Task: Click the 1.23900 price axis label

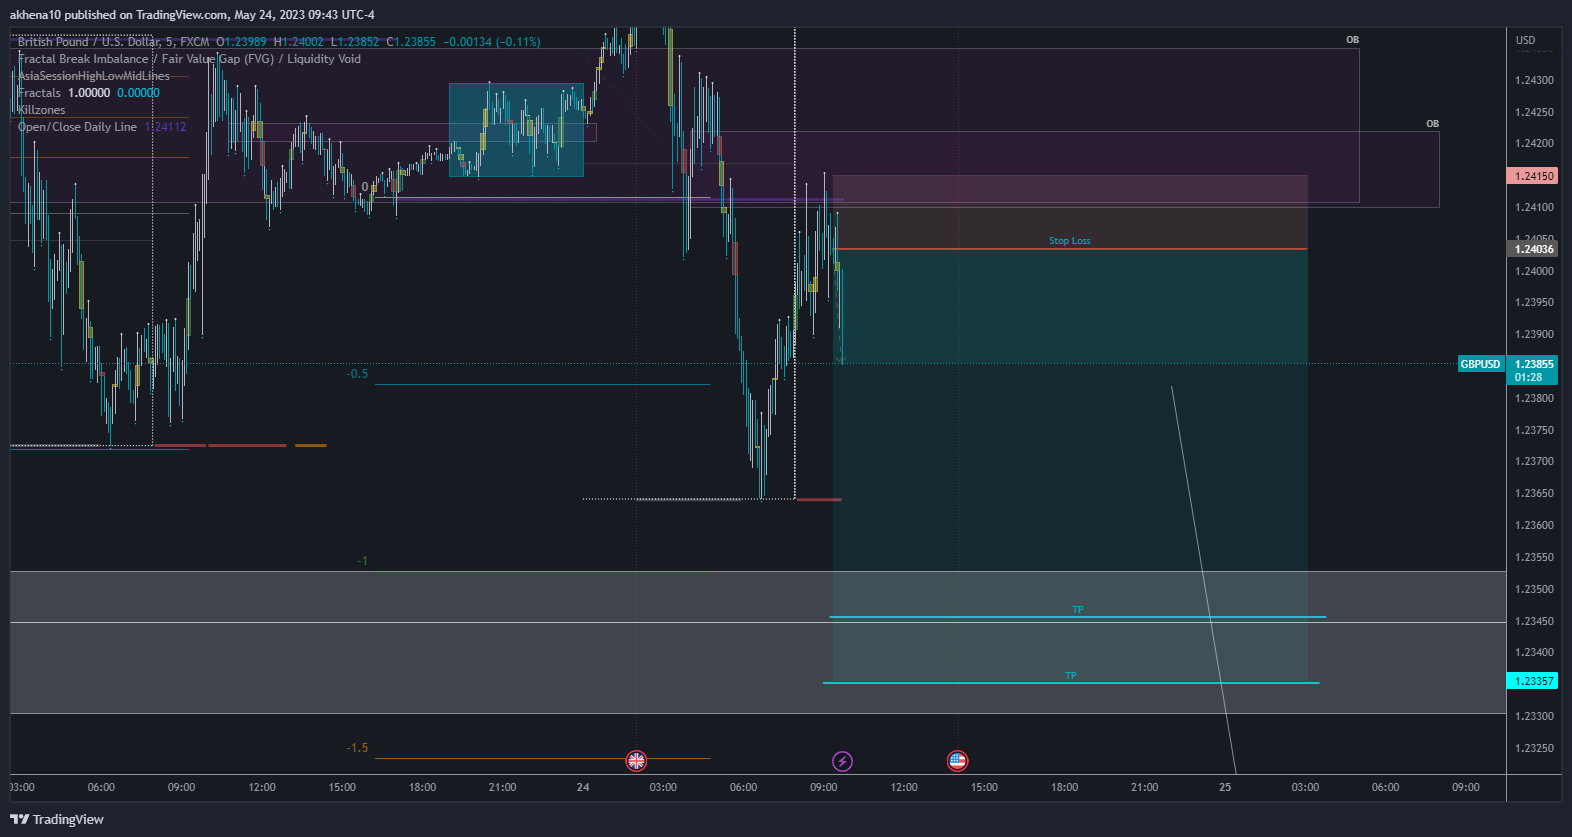Action: point(1534,335)
